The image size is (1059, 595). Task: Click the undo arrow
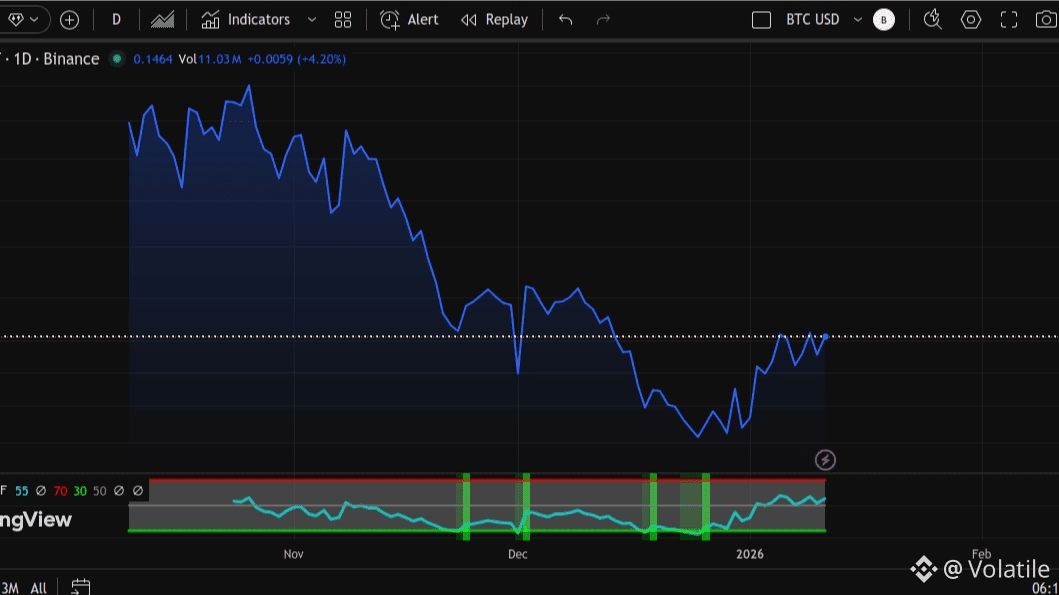point(566,20)
